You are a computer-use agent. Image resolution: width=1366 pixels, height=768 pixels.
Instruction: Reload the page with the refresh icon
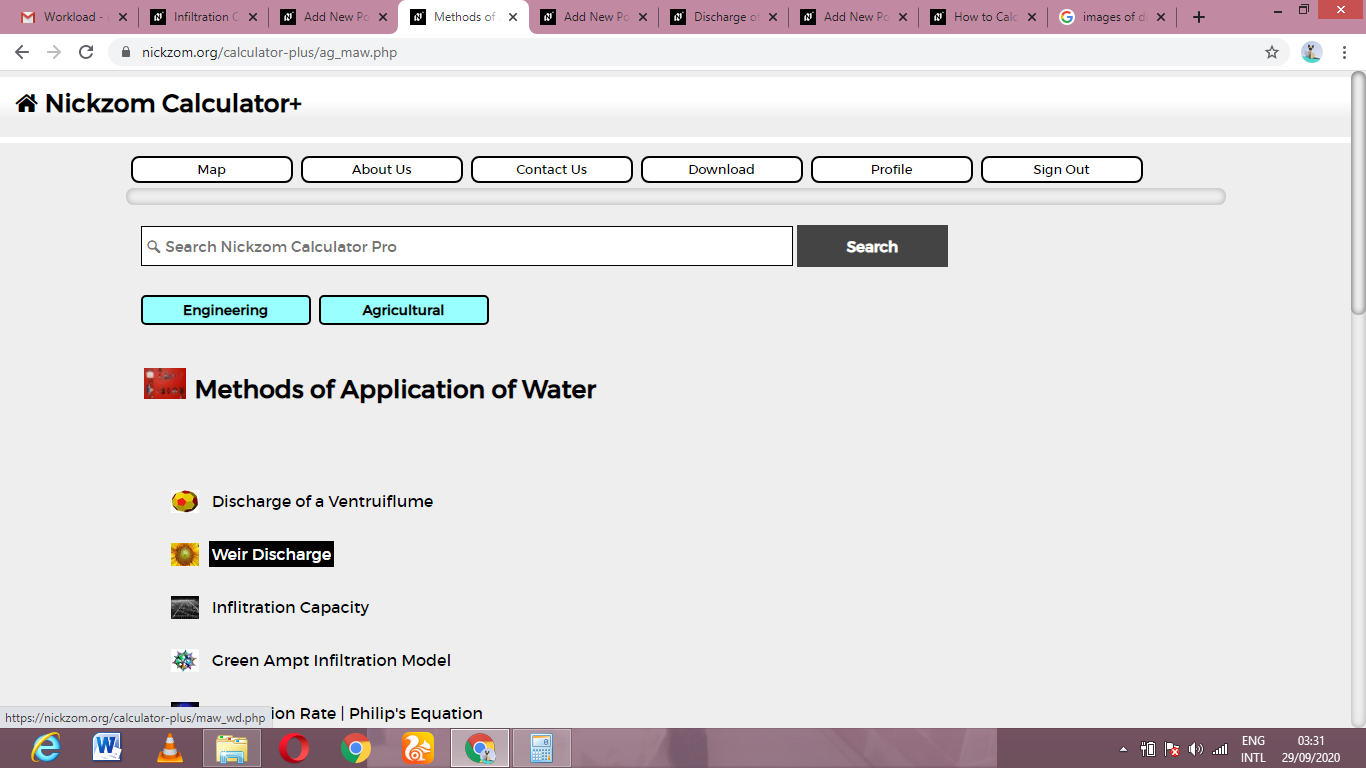pos(86,52)
